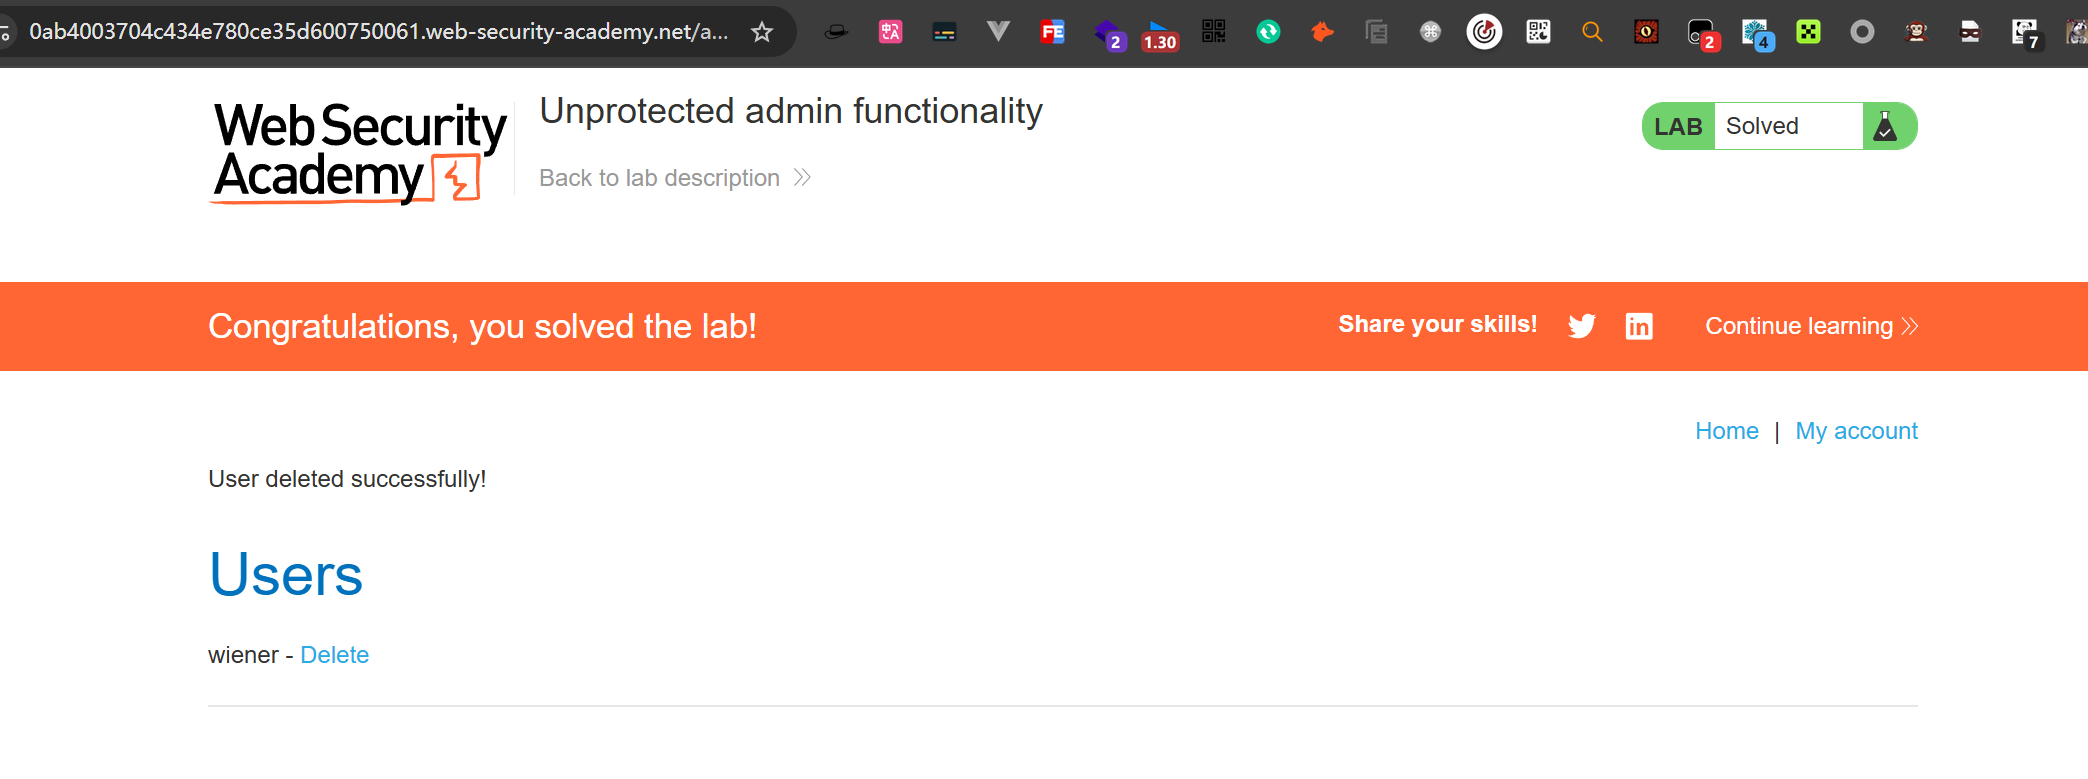Image resolution: width=2088 pixels, height=779 pixels.
Task: Share on Twitter via bird icon
Action: pyautogui.click(x=1582, y=326)
